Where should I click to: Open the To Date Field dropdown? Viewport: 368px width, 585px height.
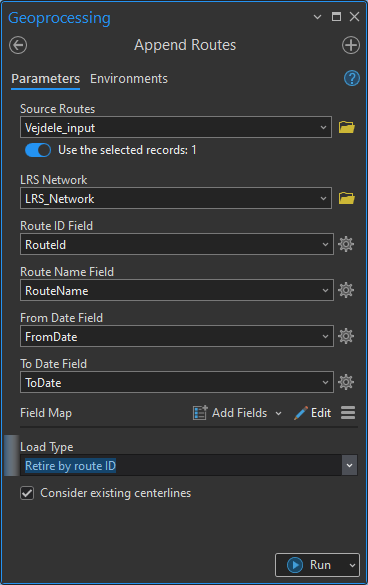325,382
